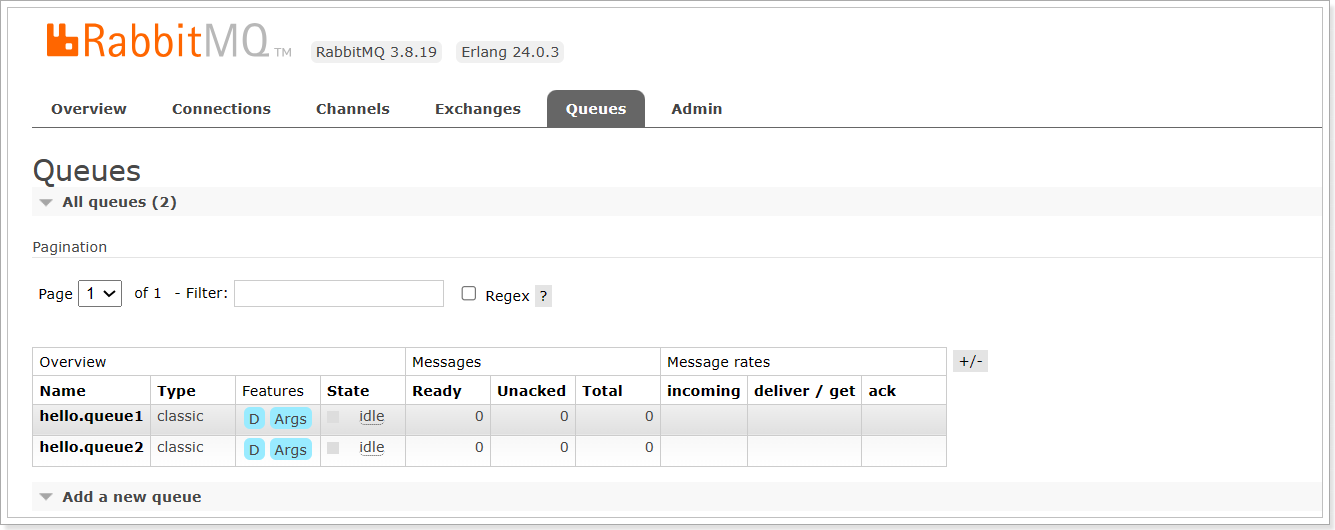
Task: Click the Args badge for hello.queue2
Action: coord(290,450)
